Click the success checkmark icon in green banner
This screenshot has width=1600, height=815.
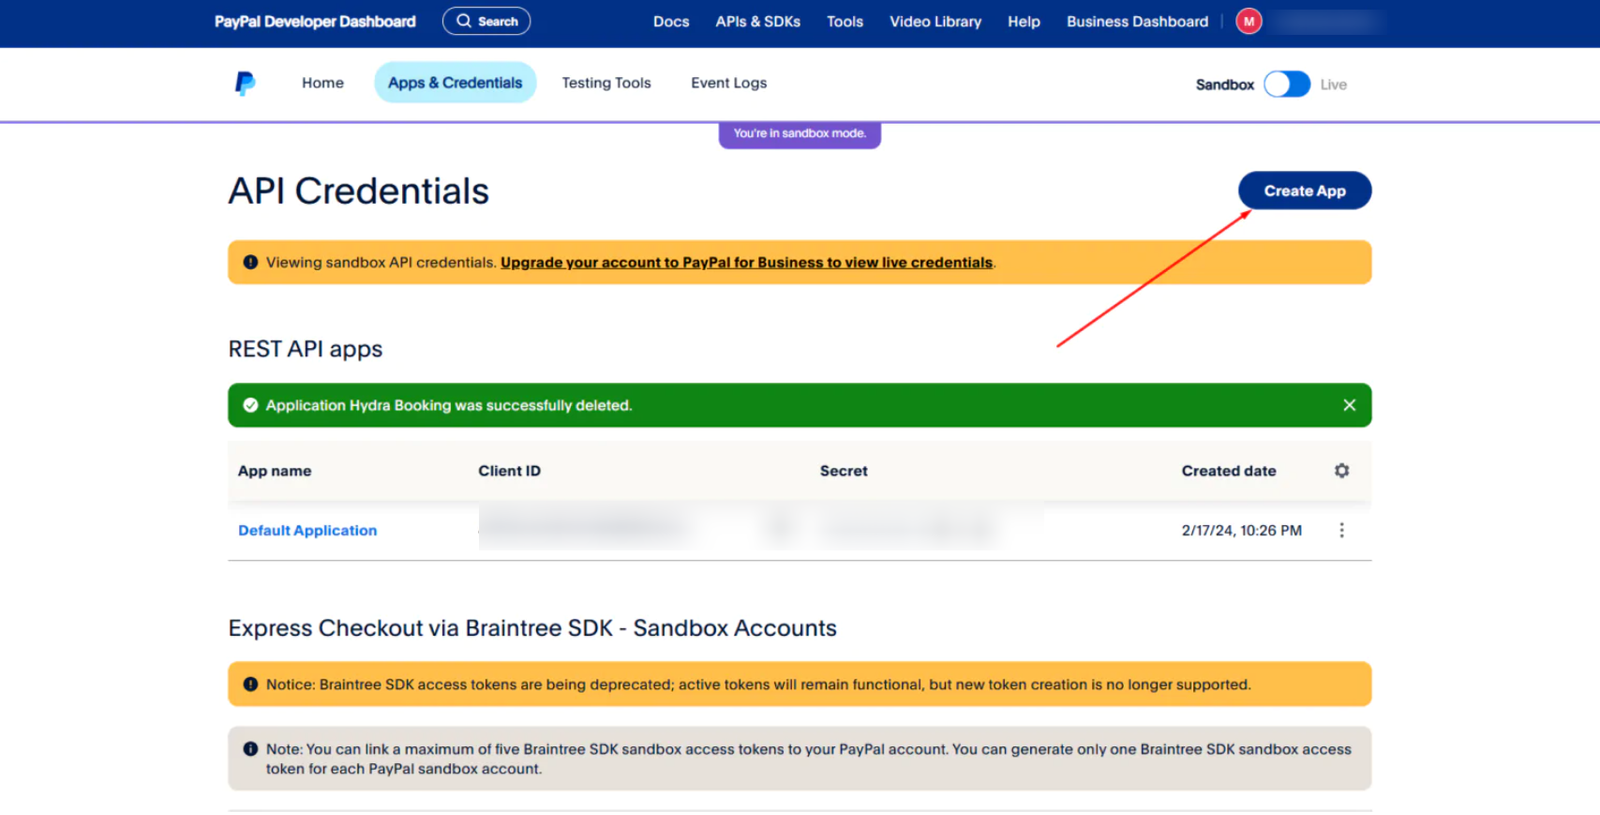click(251, 405)
